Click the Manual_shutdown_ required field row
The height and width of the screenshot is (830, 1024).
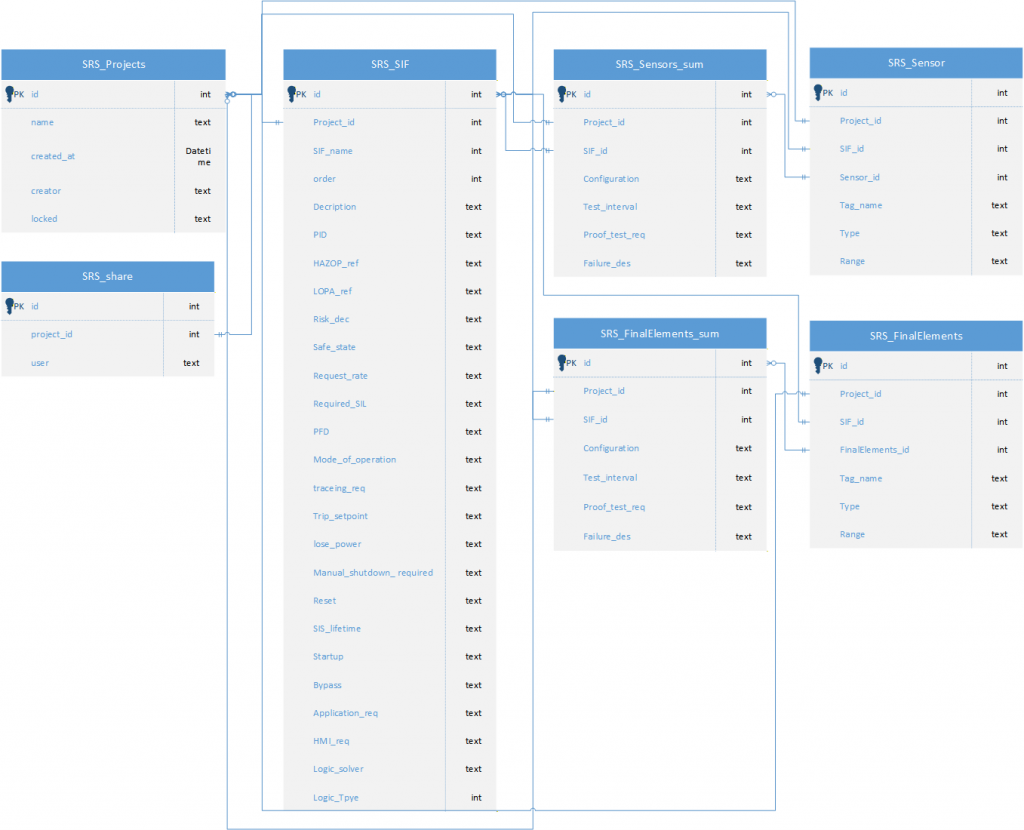click(x=372, y=573)
